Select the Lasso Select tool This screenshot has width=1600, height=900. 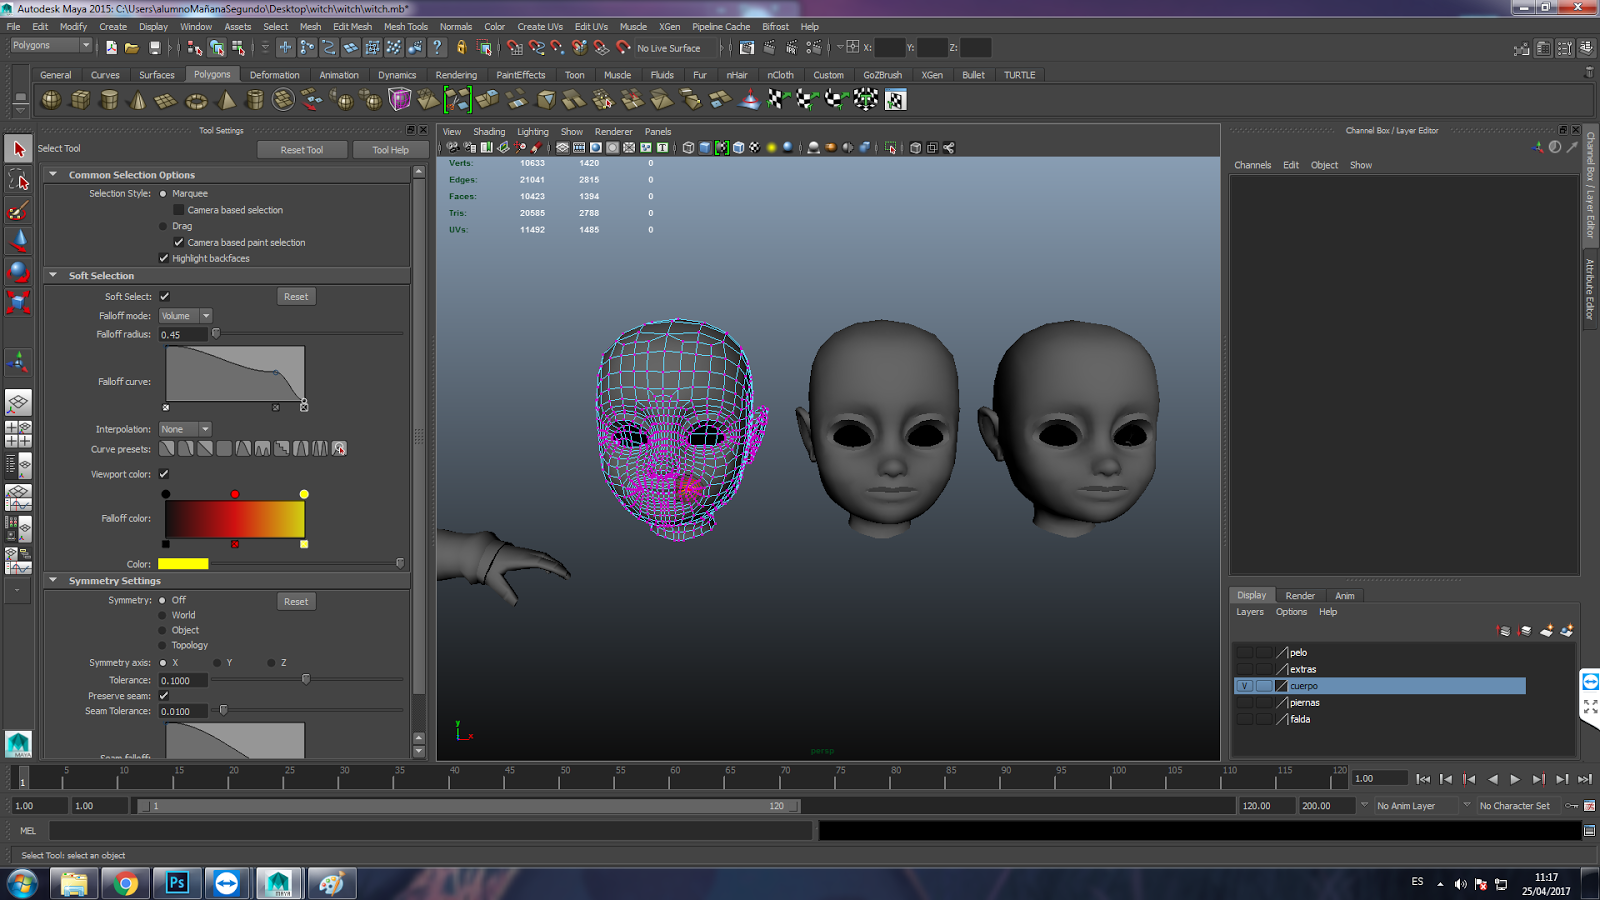[x=18, y=180]
